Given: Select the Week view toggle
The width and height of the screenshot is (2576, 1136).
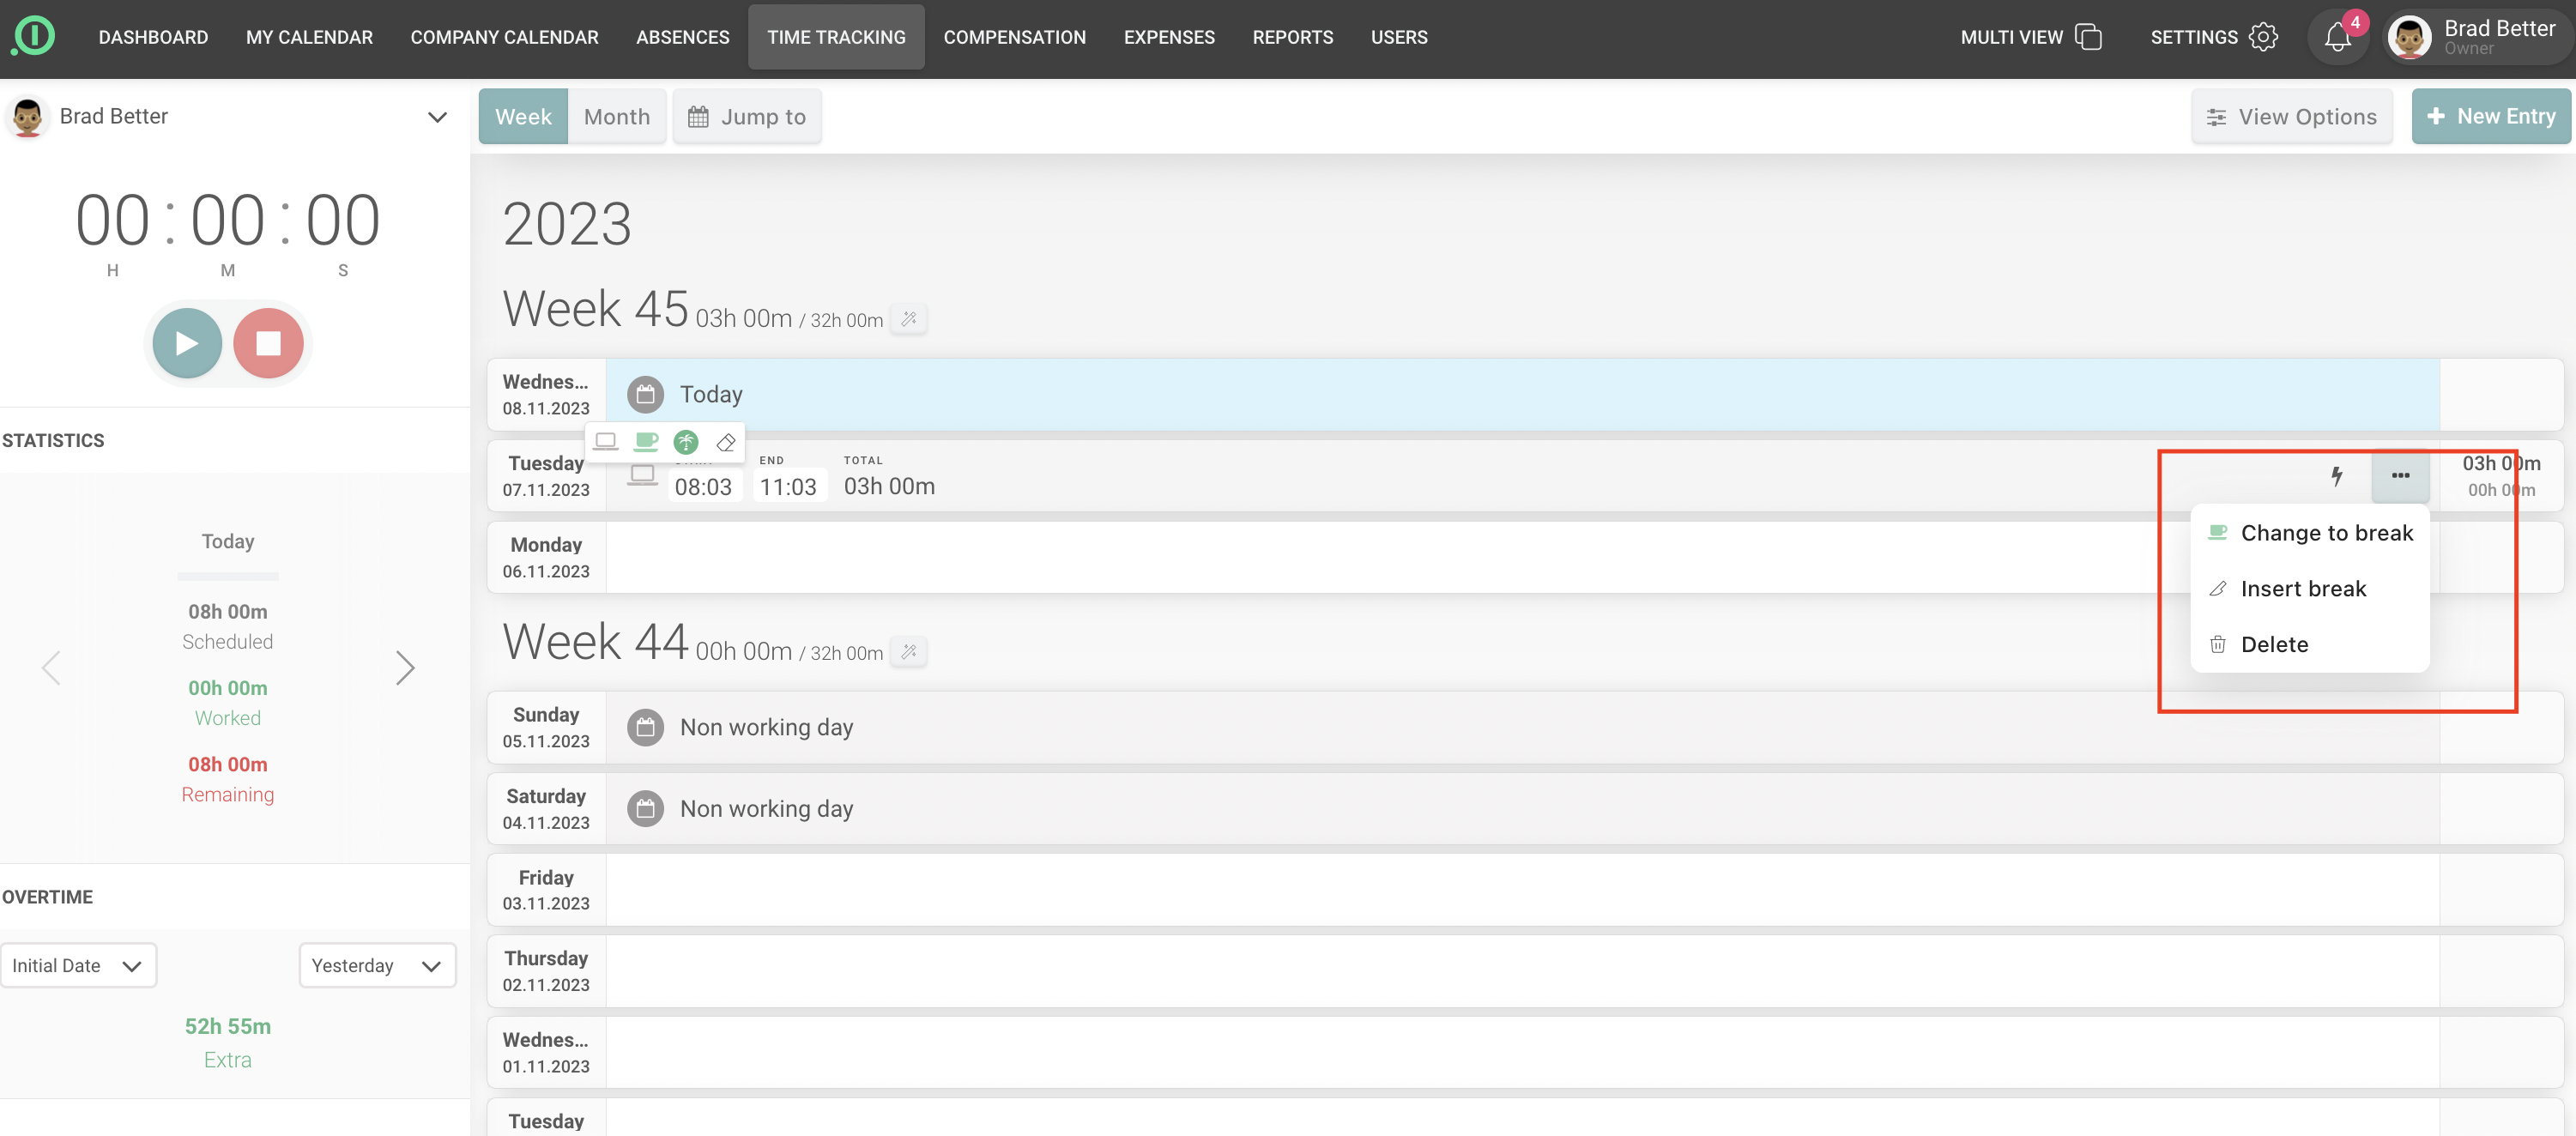Looking at the screenshot, I should [x=523, y=117].
